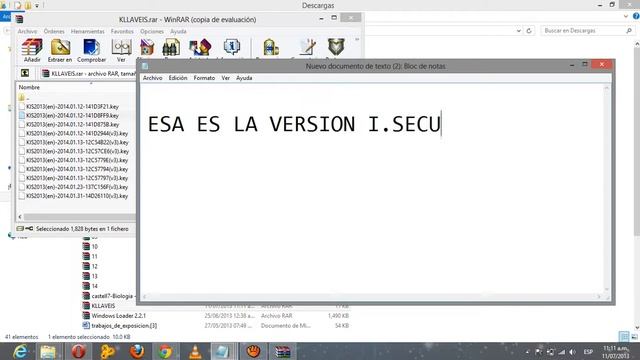
Task: Select archive '13' in Descargas window
Action: pos(90,276)
